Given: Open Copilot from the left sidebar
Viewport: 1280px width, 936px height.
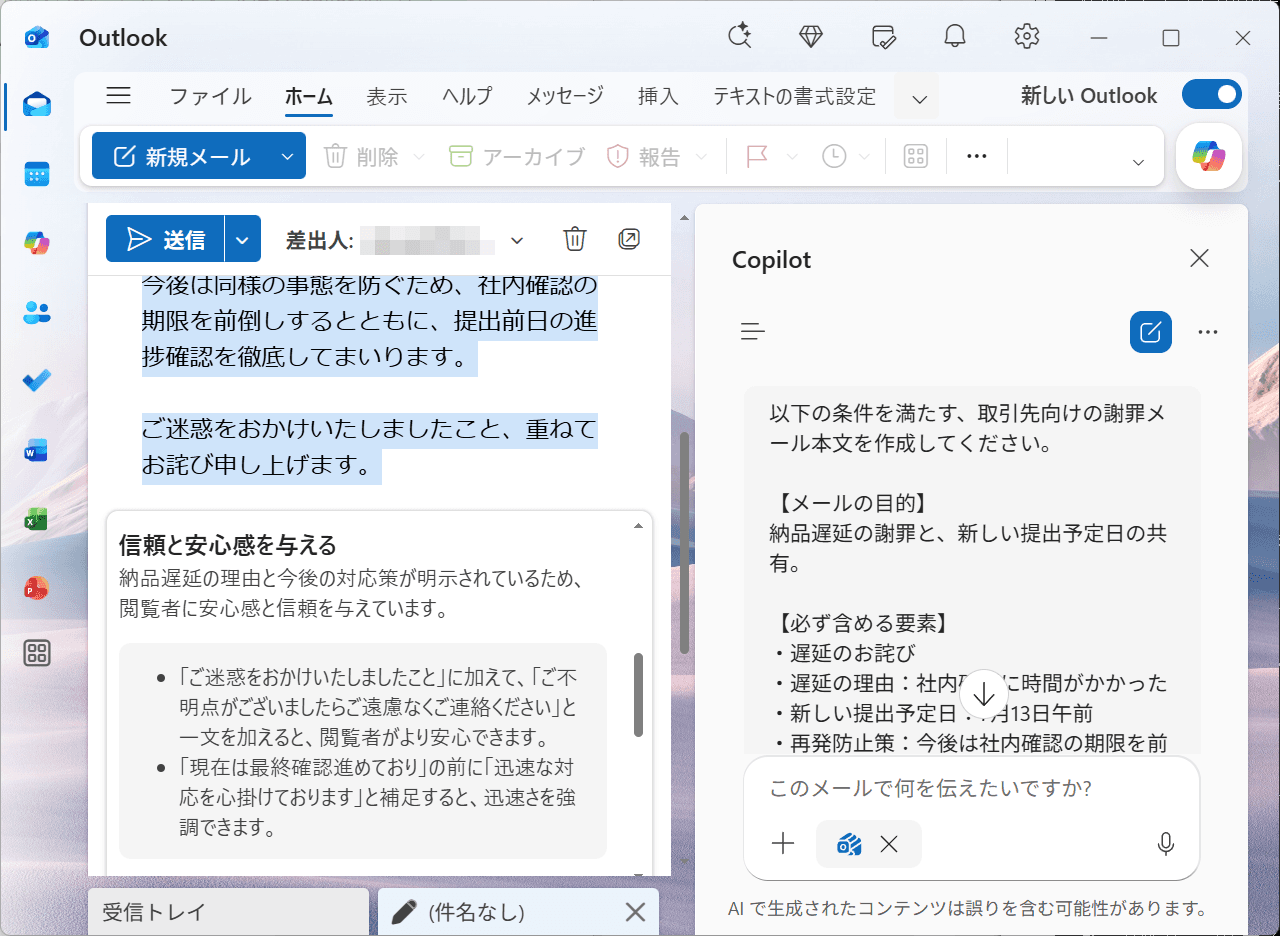Looking at the screenshot, I should (x=37, y=242).
